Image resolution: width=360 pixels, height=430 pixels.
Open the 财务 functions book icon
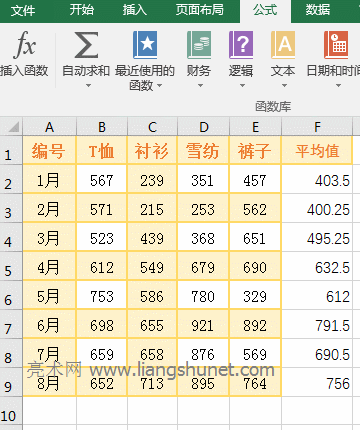pos(199,45)
